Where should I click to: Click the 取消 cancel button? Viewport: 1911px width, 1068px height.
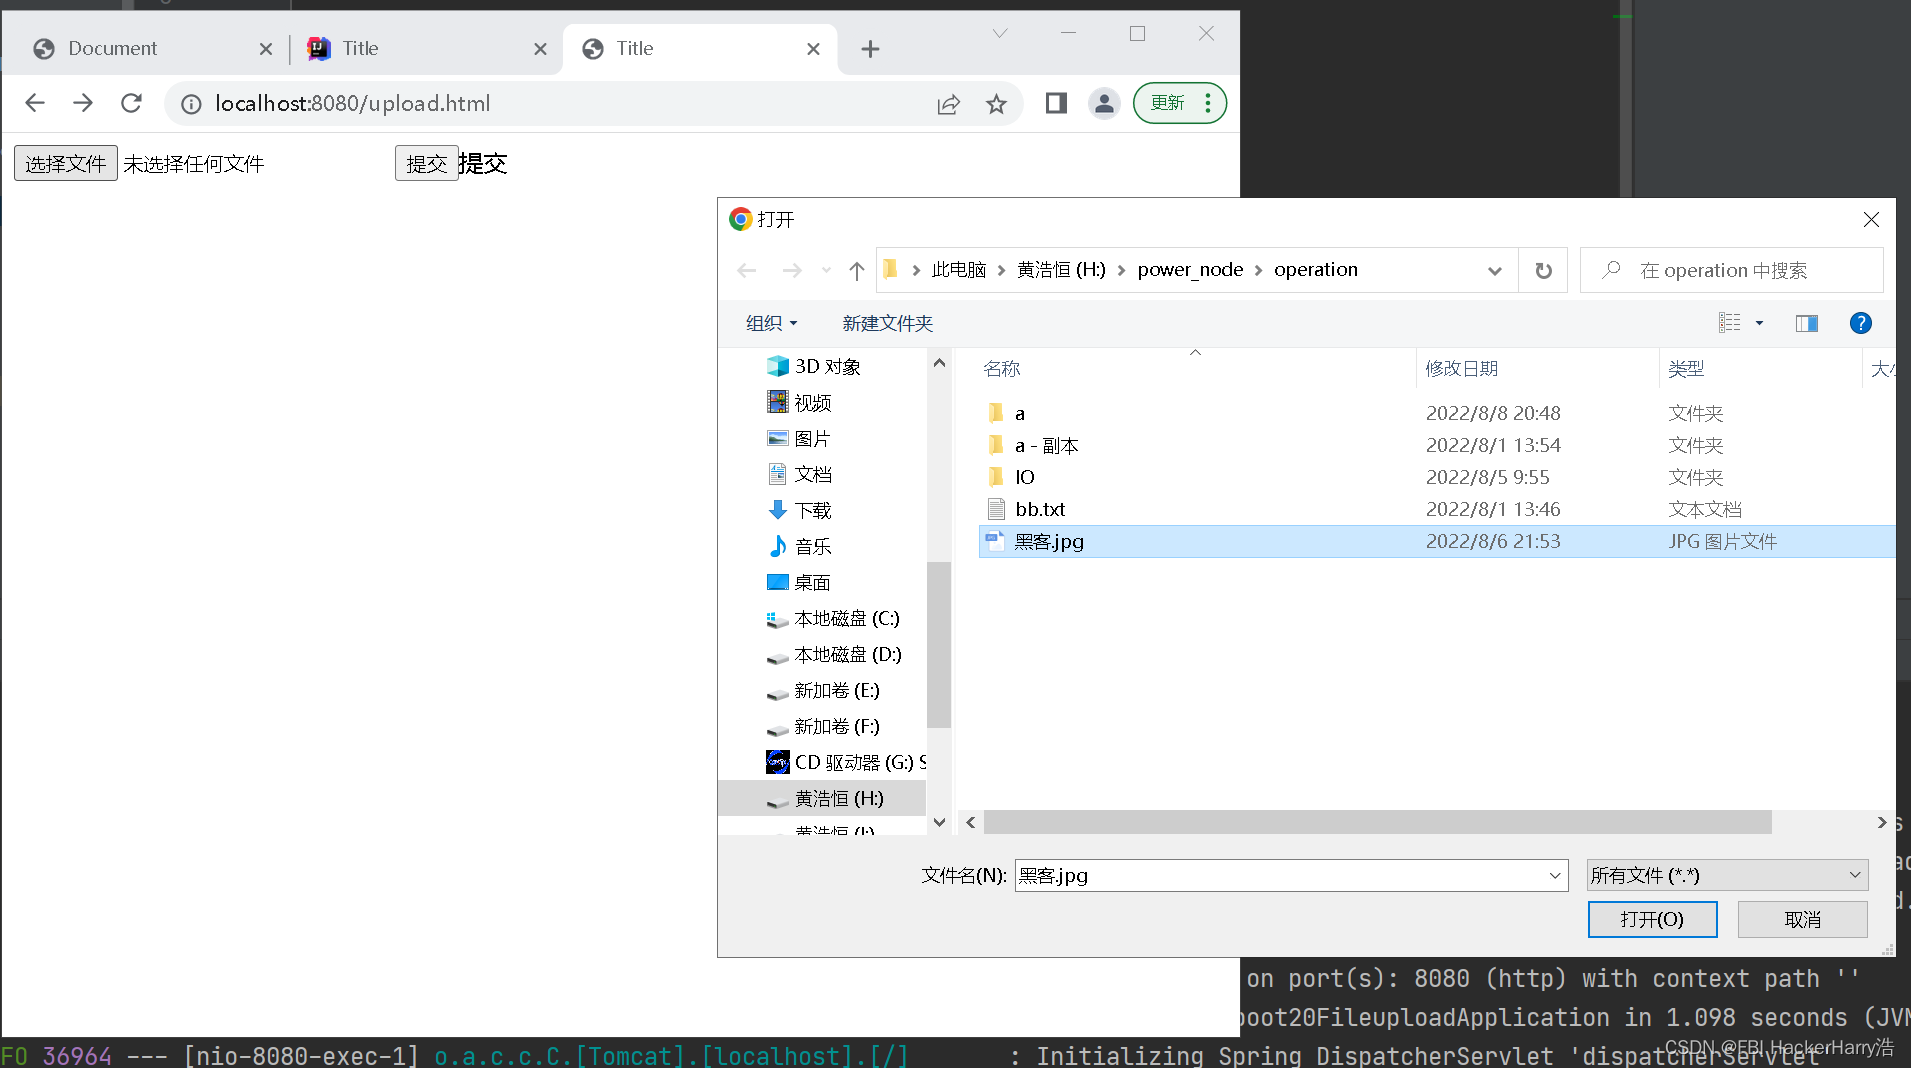(1802, 920)
